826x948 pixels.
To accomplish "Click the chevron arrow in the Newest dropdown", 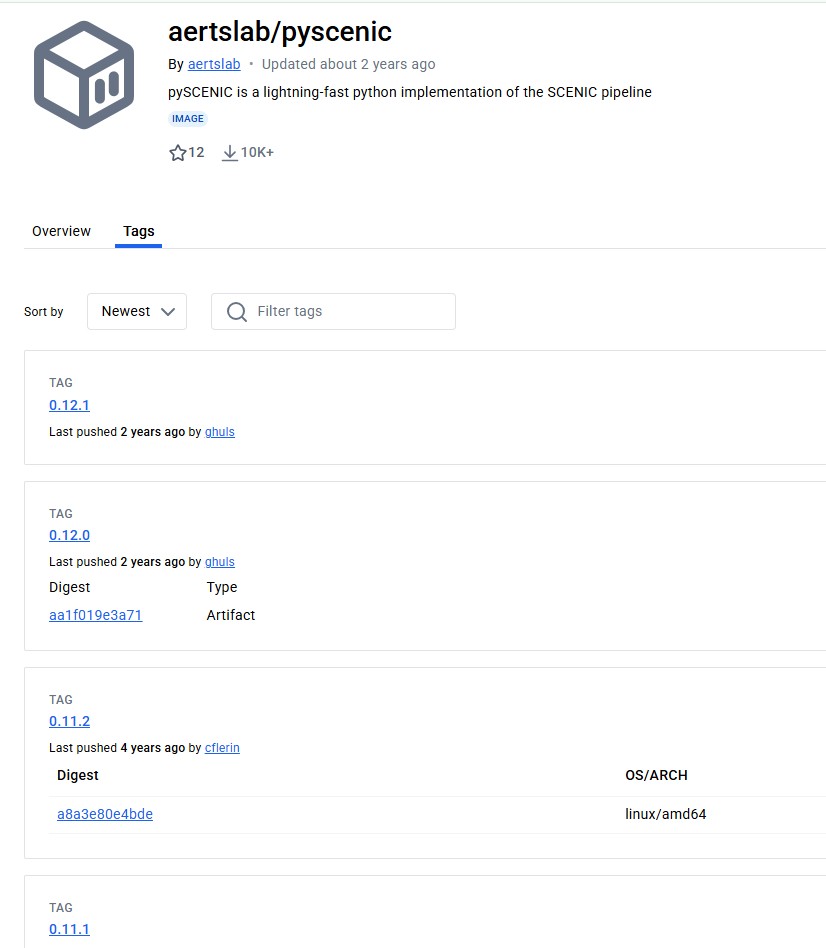I will coord(168,311).
